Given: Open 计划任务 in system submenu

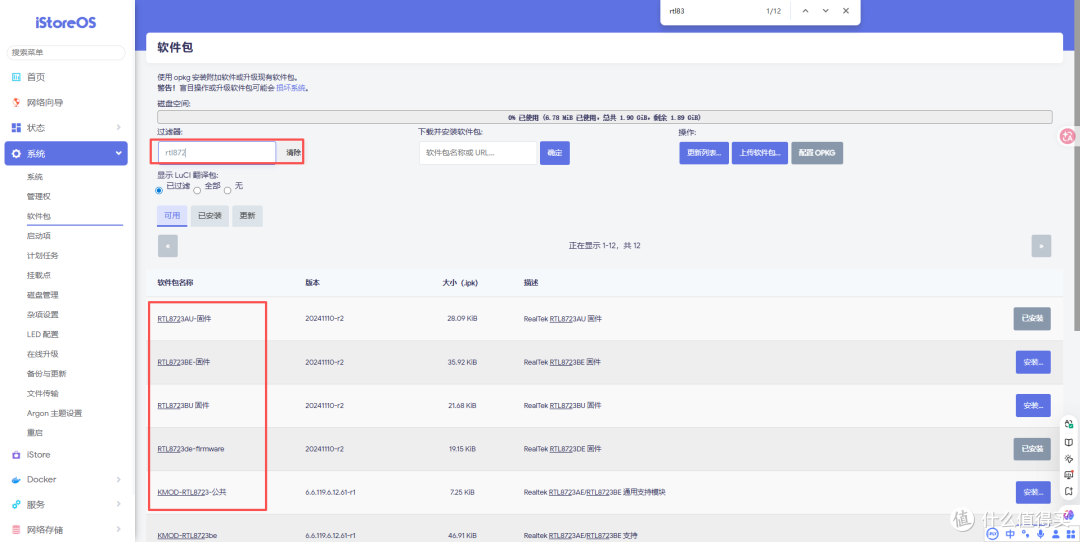Looking at the screenshot, I should pyautogui.click(x=43, y=256).
